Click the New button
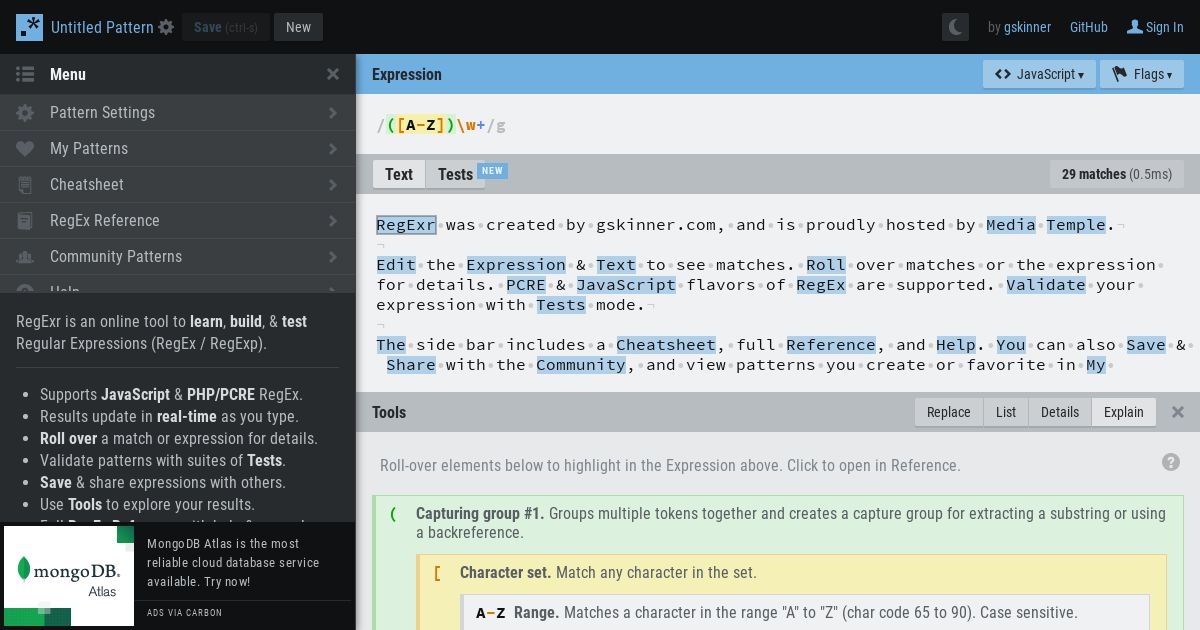 point(298,27)
